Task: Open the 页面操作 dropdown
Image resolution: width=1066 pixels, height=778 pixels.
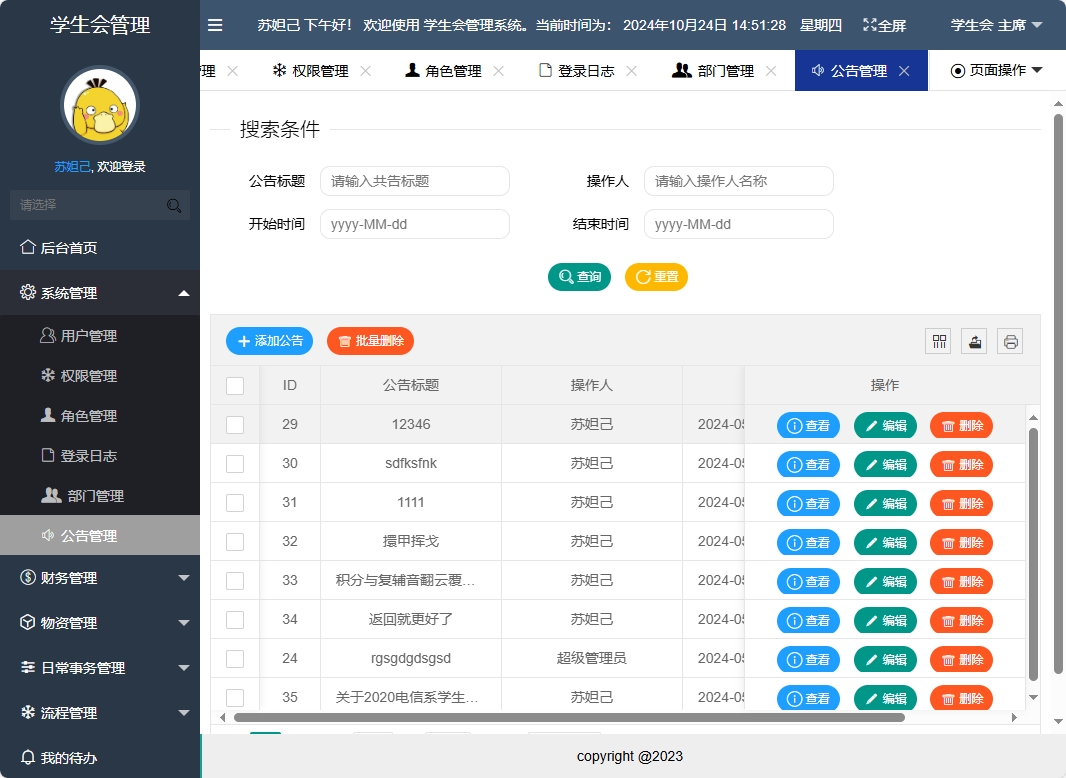Action: click(x=1000, y=70)
